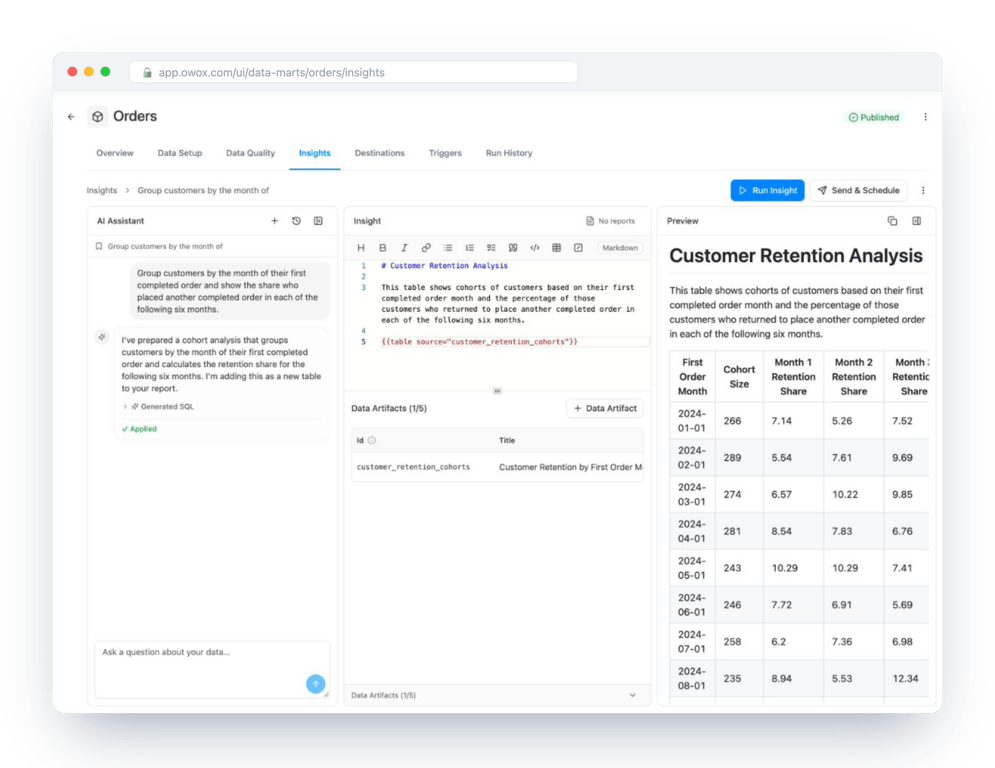Viewport: 995px width, 768px height.
Task: Click the Insights breadcrumb link
Action: tap(102, 190)
